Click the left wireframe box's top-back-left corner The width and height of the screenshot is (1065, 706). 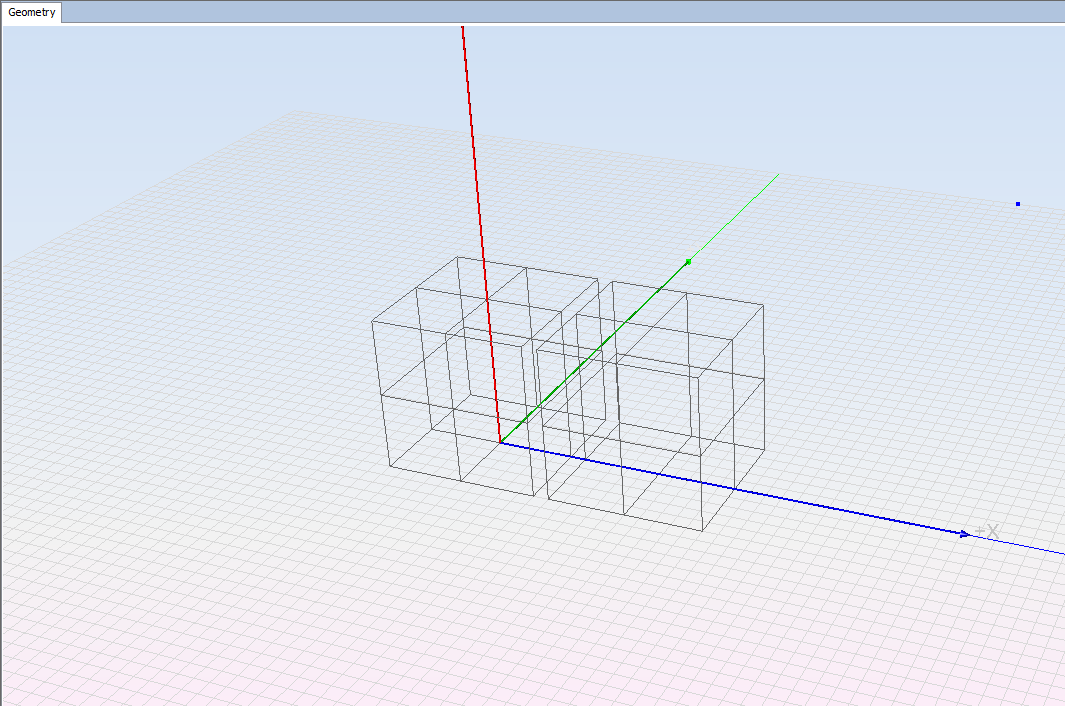pyautogui.click(x=457, y=256)
